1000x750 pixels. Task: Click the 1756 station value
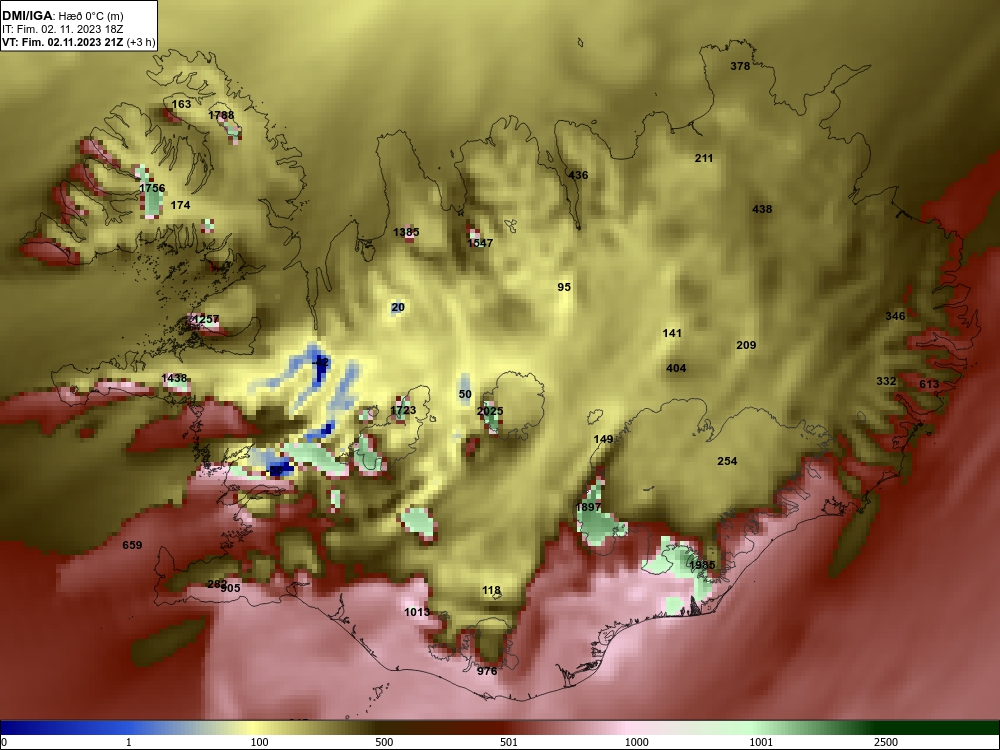pyautogui.click(x=152, y=188)
